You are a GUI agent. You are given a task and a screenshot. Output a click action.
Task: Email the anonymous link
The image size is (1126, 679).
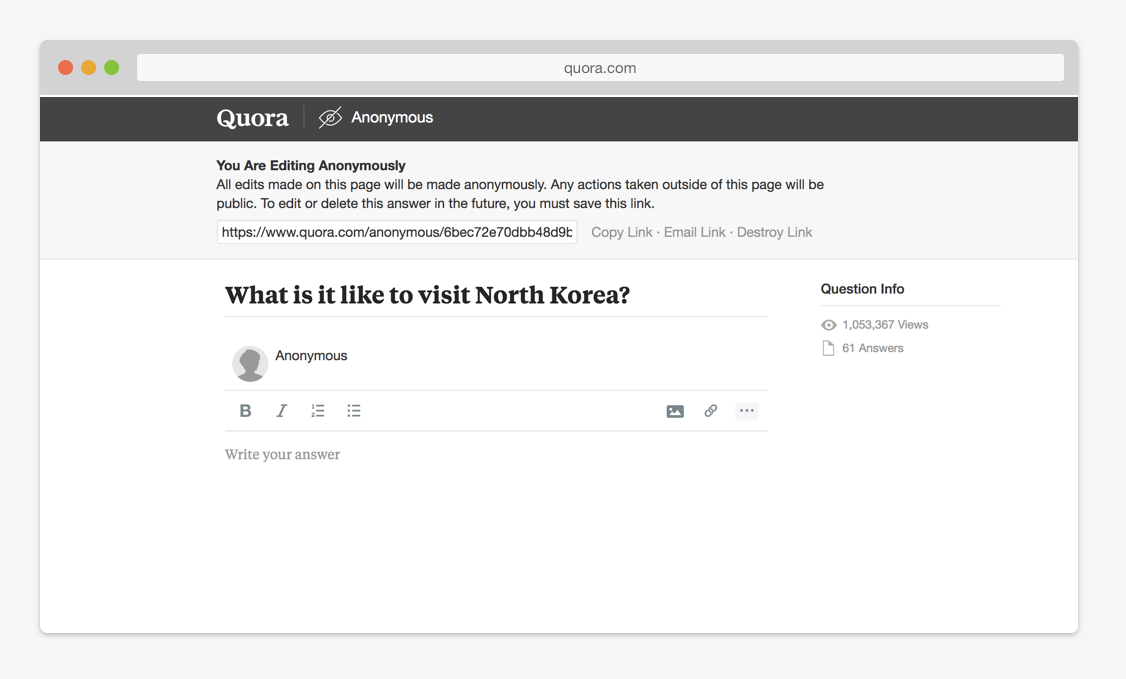(x=694, y=232)
